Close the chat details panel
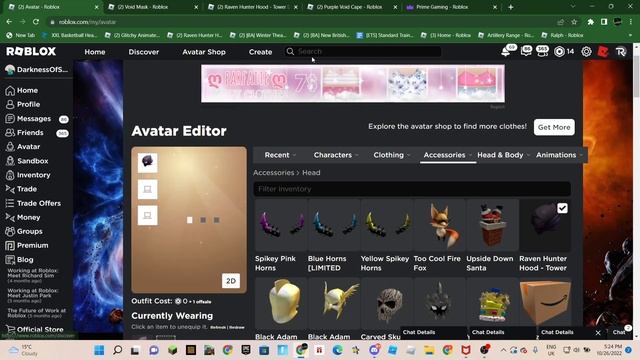The height and width of the screenshot is (360, 640). click(x=598, y=333)
